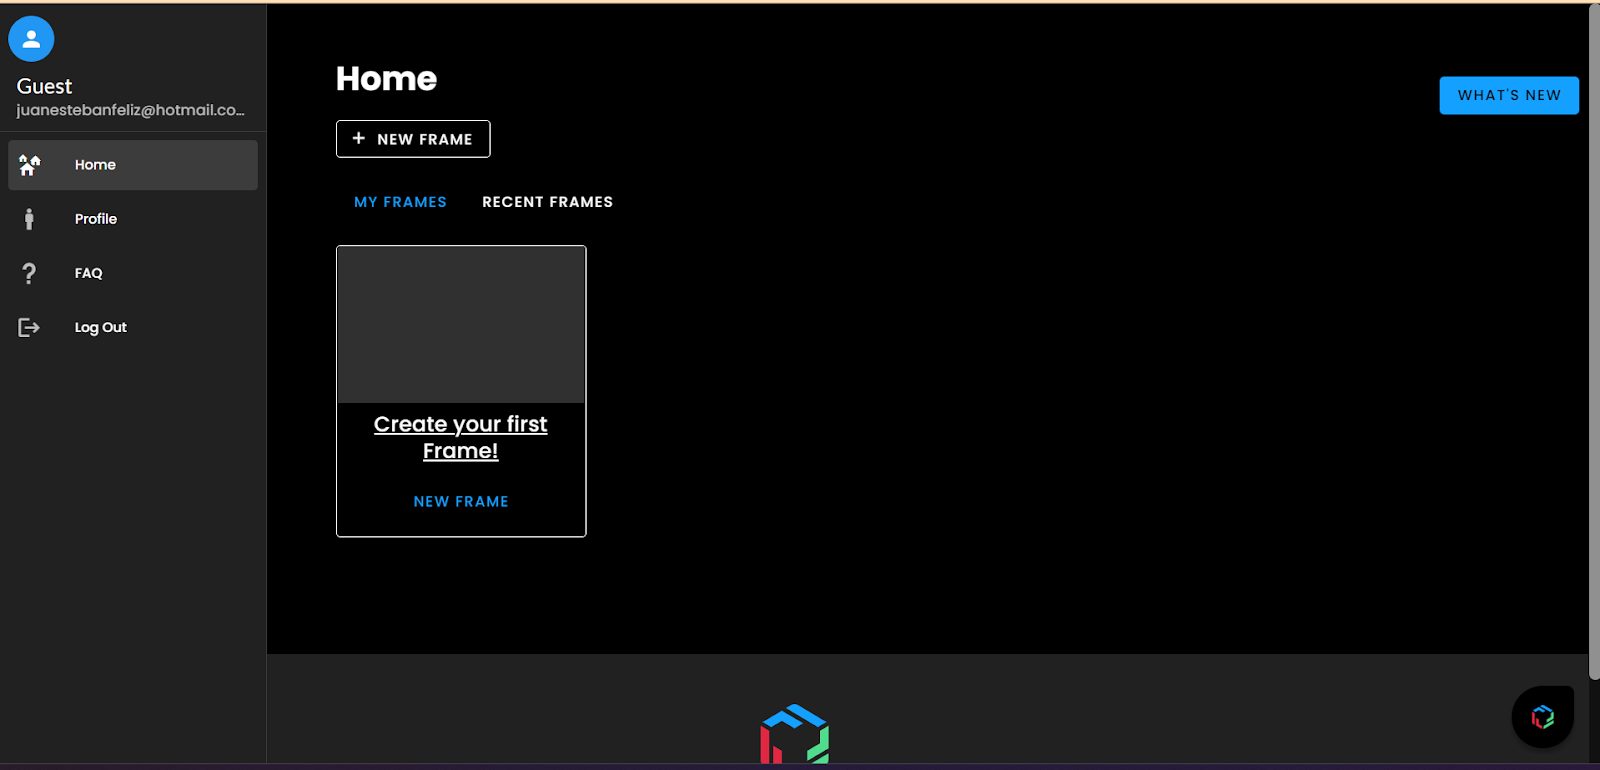Click the FAQ question mark icon
The height and width of the screenshot is (770, 1600).
29,273
